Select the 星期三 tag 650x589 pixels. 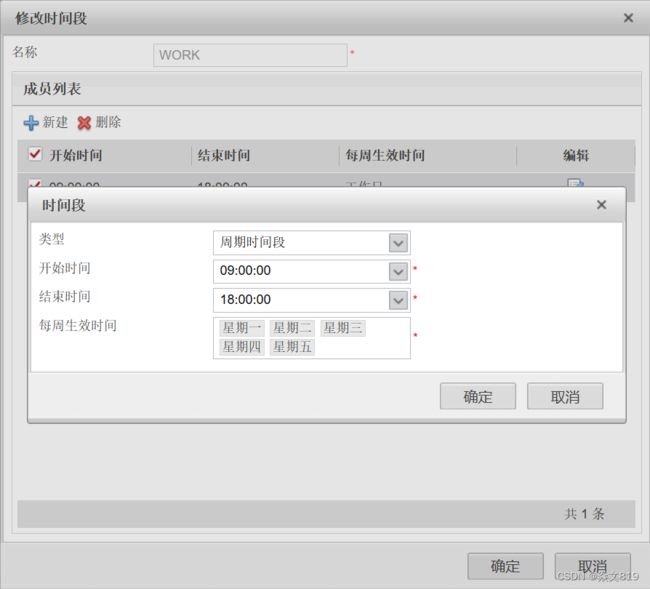click(343, 328)
